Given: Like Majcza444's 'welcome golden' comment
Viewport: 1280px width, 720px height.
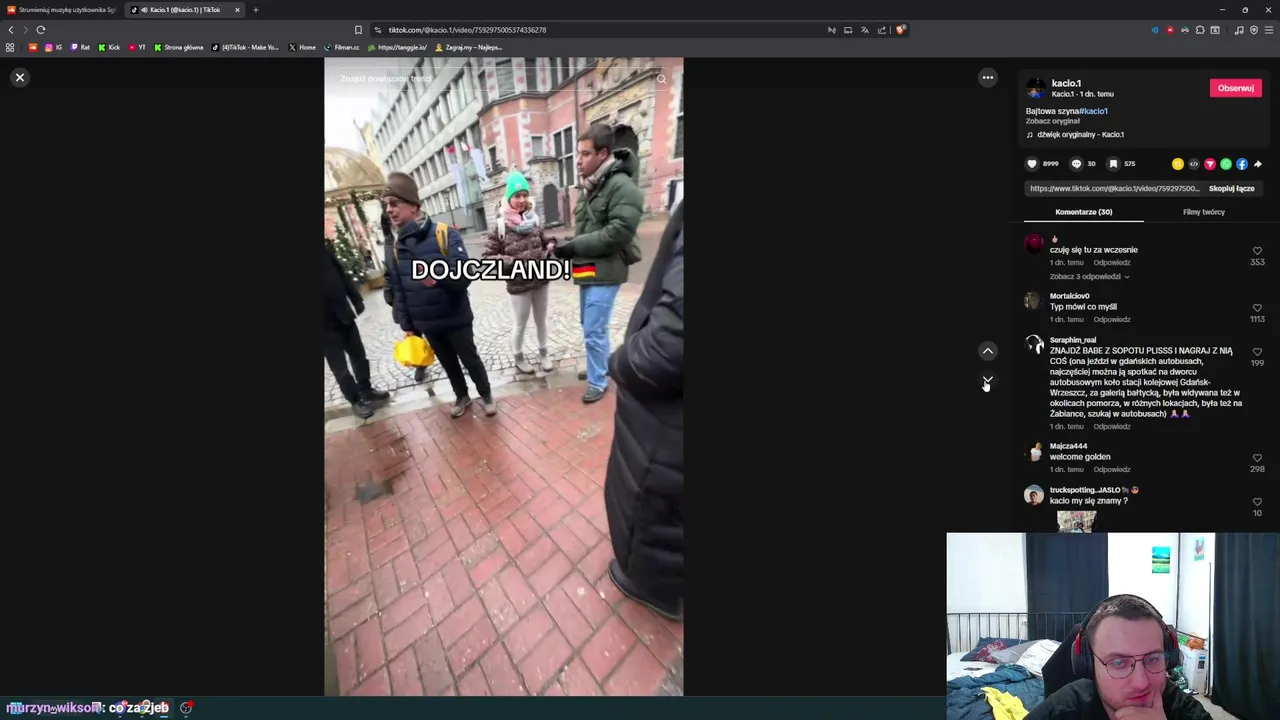Looking at the screenshot, I should pyautogui.click(x=1257, y=458).
